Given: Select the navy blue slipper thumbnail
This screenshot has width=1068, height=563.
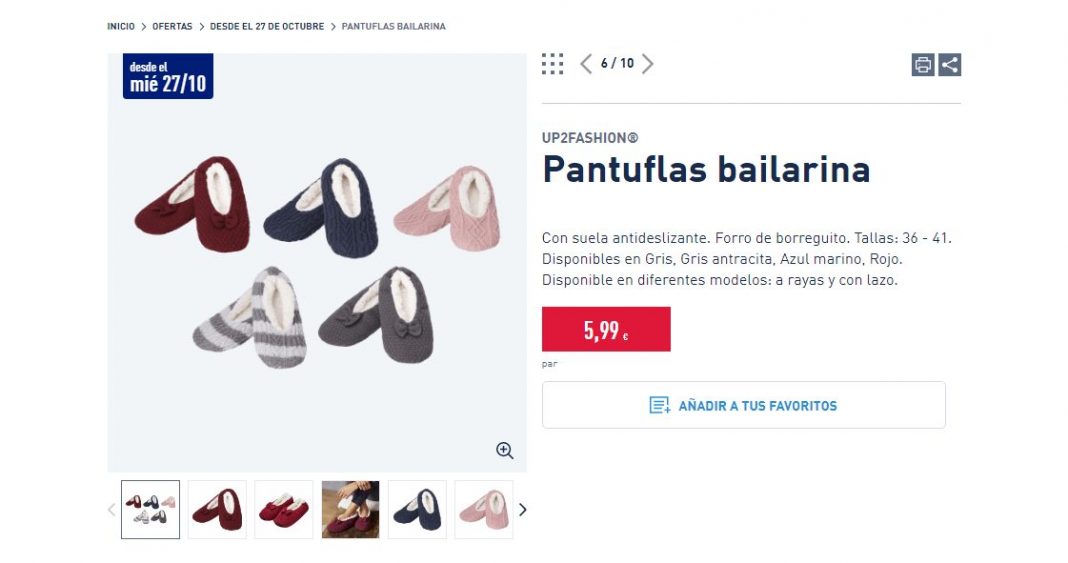Looking at the screenshot, I should click(417, 510).
